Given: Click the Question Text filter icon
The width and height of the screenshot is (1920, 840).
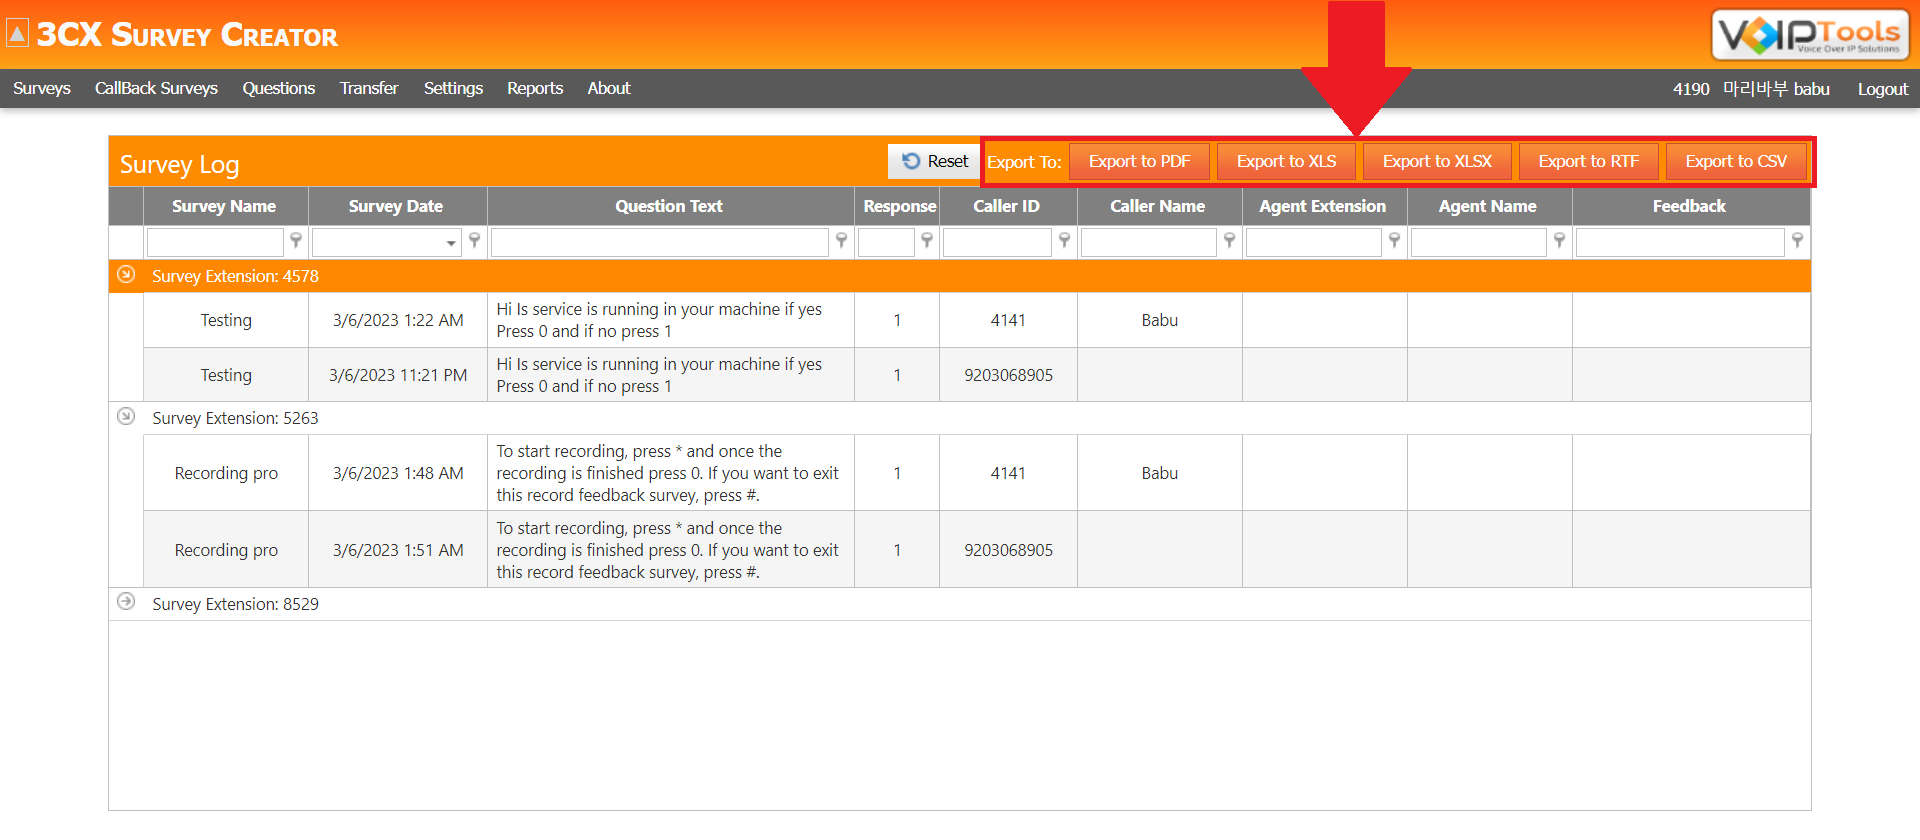Looking at the screenshot, I should click(x=842, y=240).
